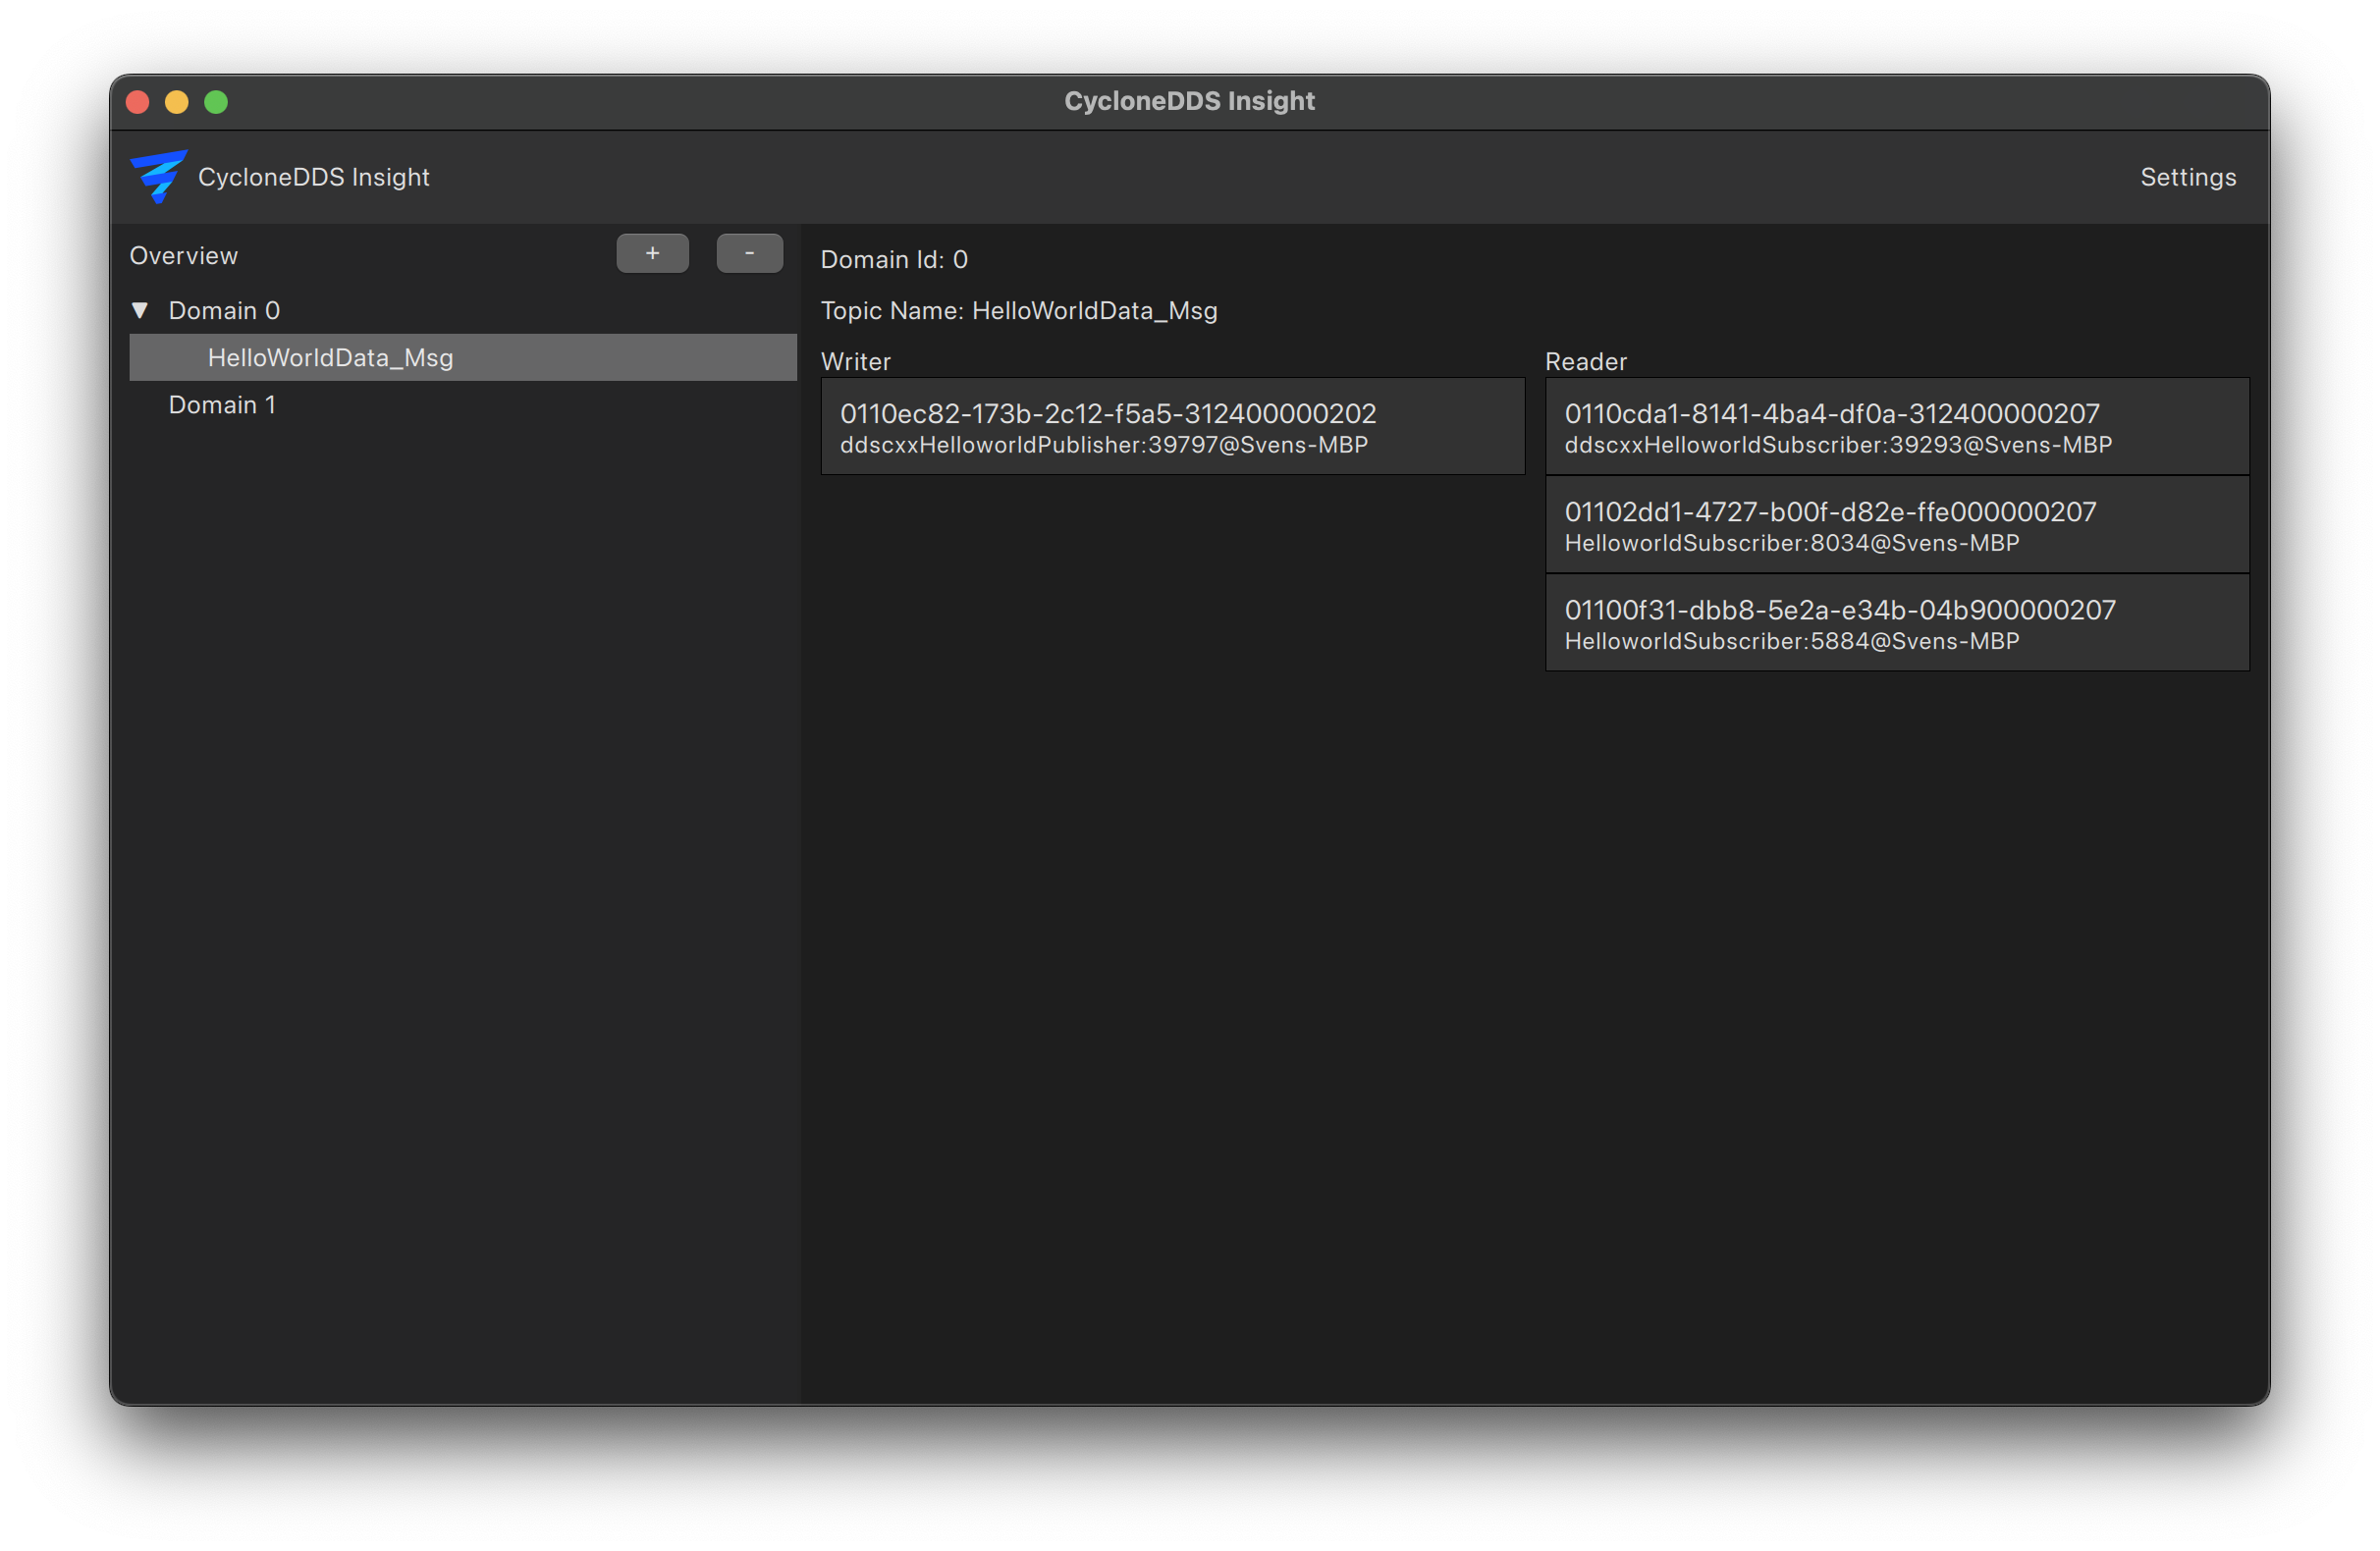Select Domain 0 in the tree
Image resolution: width=2380 pixels, height=1551 pixels.
[x=224, y=311]
